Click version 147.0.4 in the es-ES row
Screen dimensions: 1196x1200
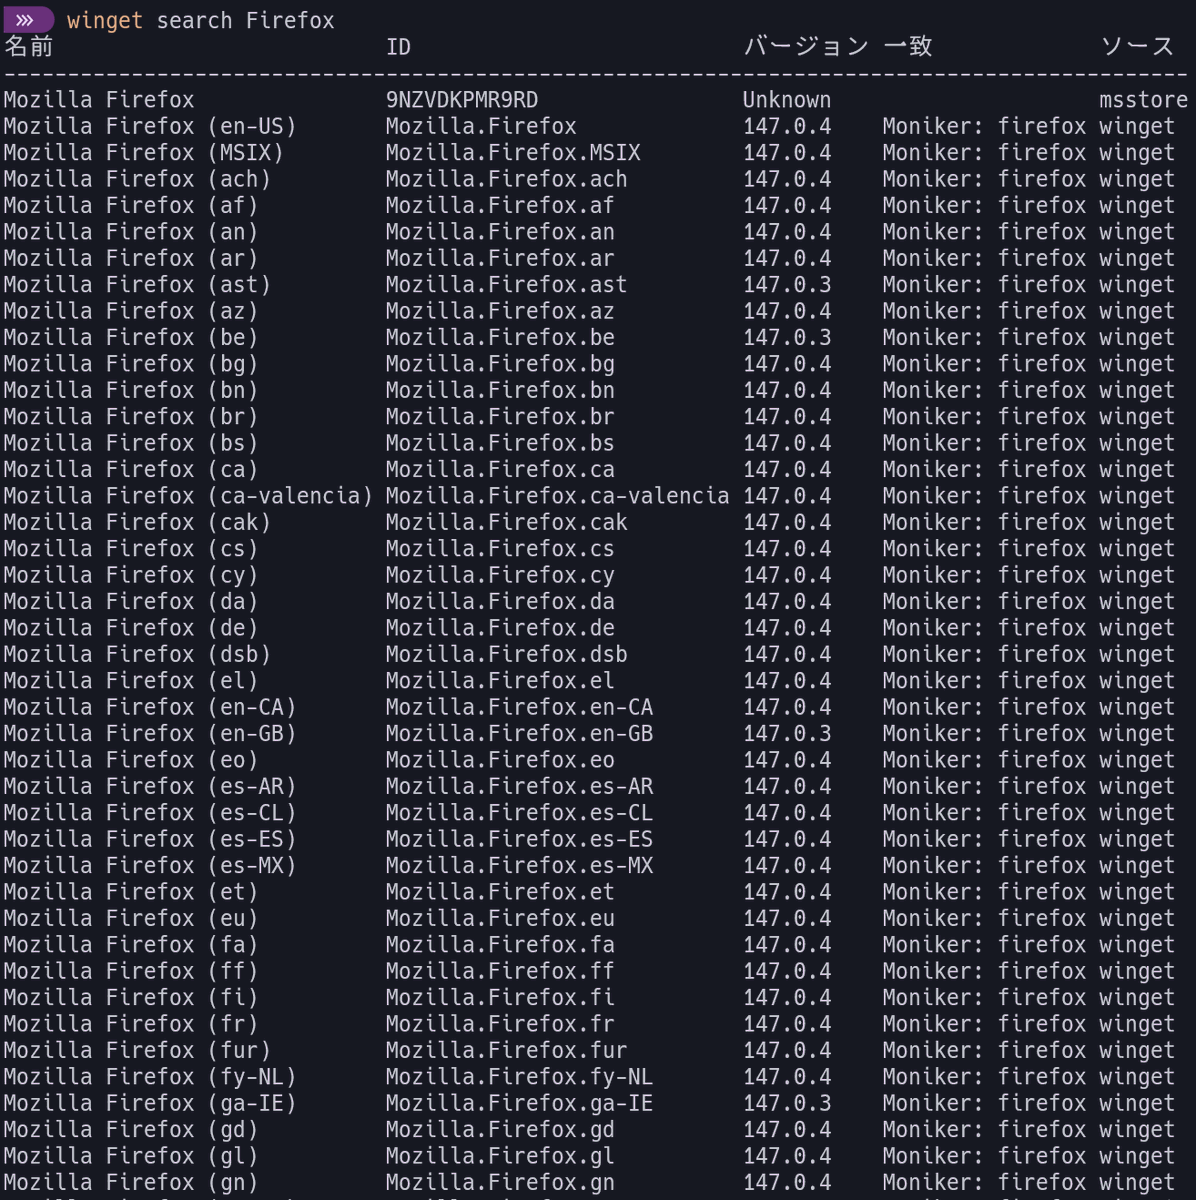[787, 839]
